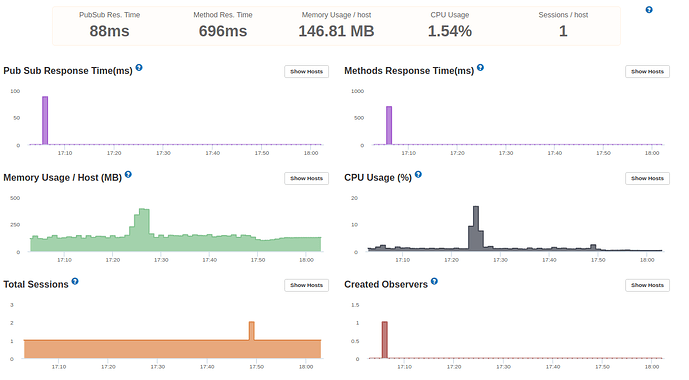Screen dimensions: 689x380
Task: Select the Sessions / host value 1
Action: coord(563,31)
